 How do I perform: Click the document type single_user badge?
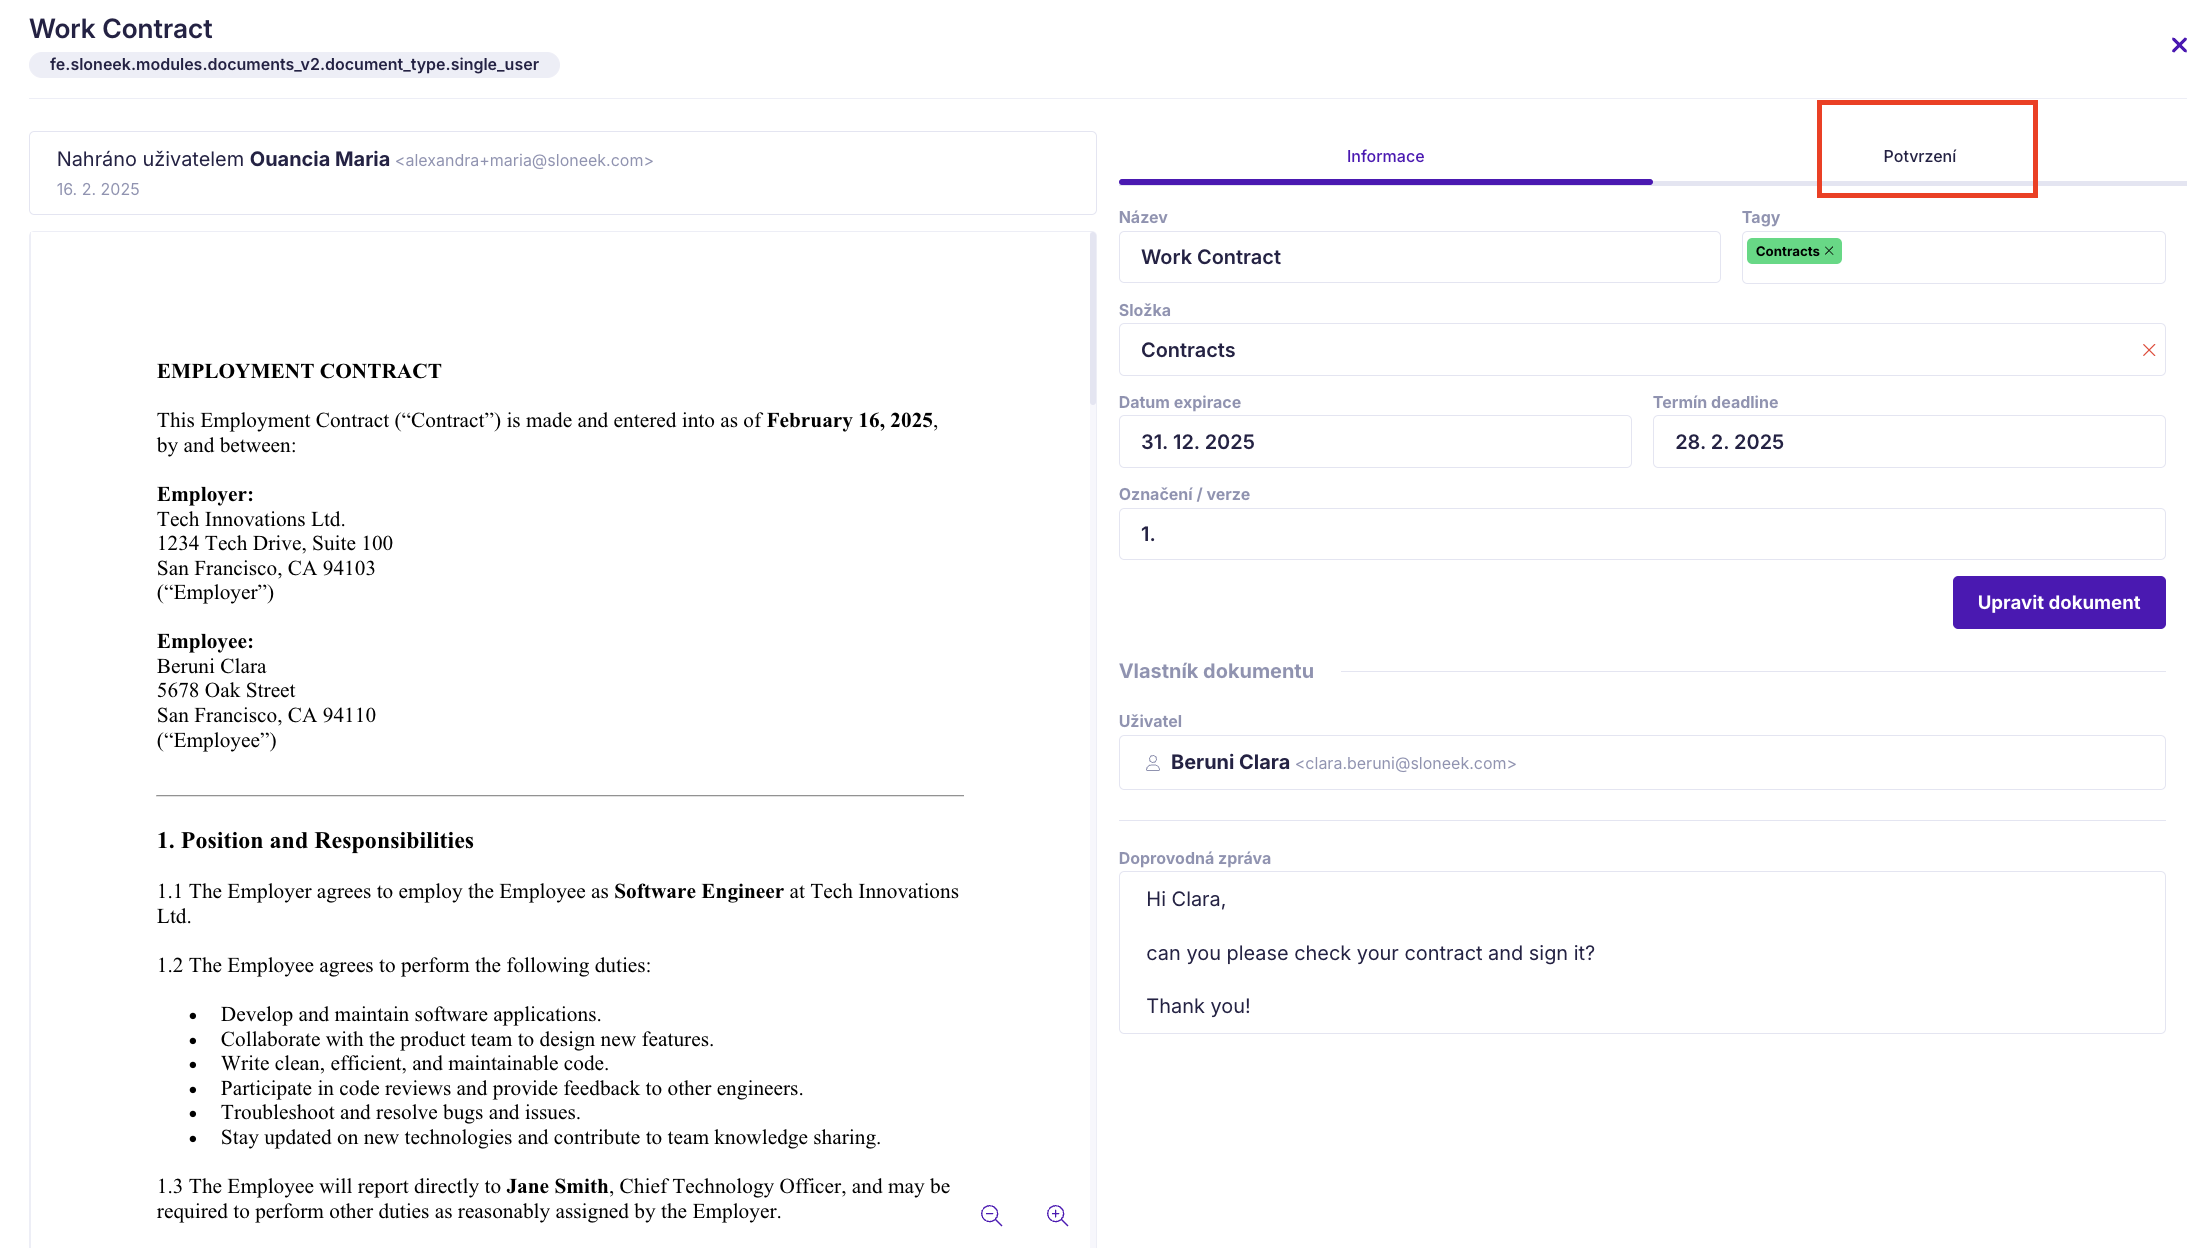coord(294,65)
